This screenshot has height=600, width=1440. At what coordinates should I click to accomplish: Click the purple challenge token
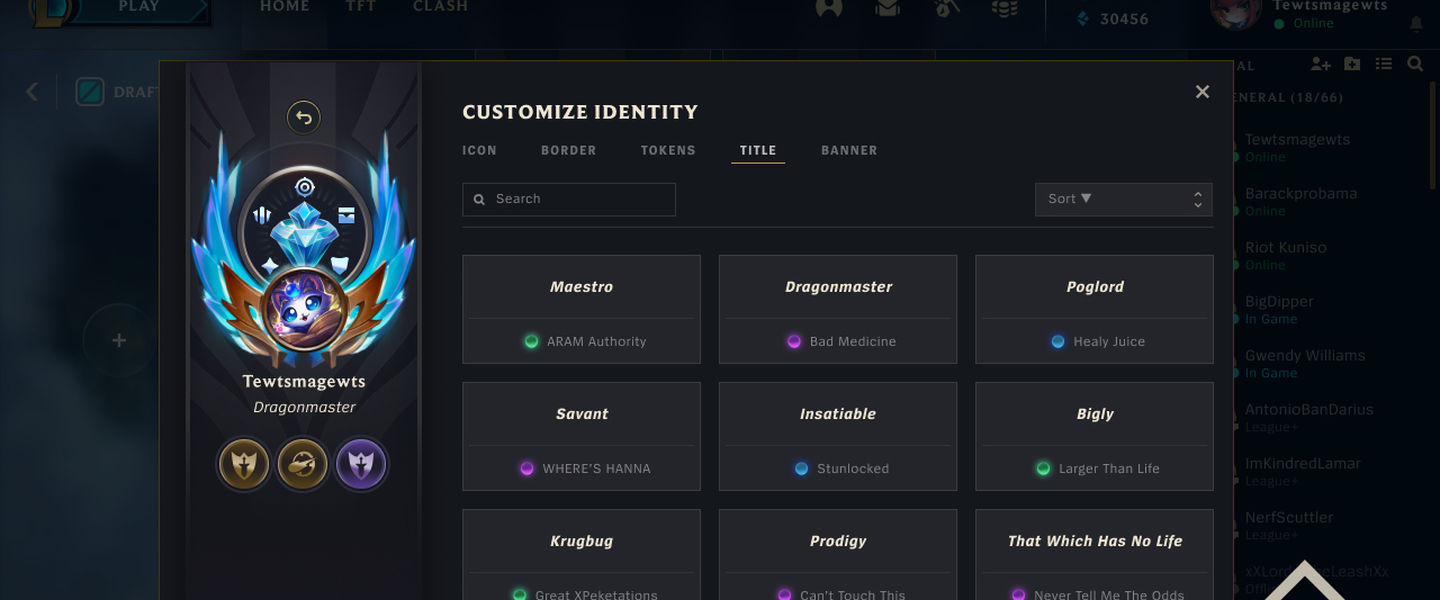[x=361, y=464]
